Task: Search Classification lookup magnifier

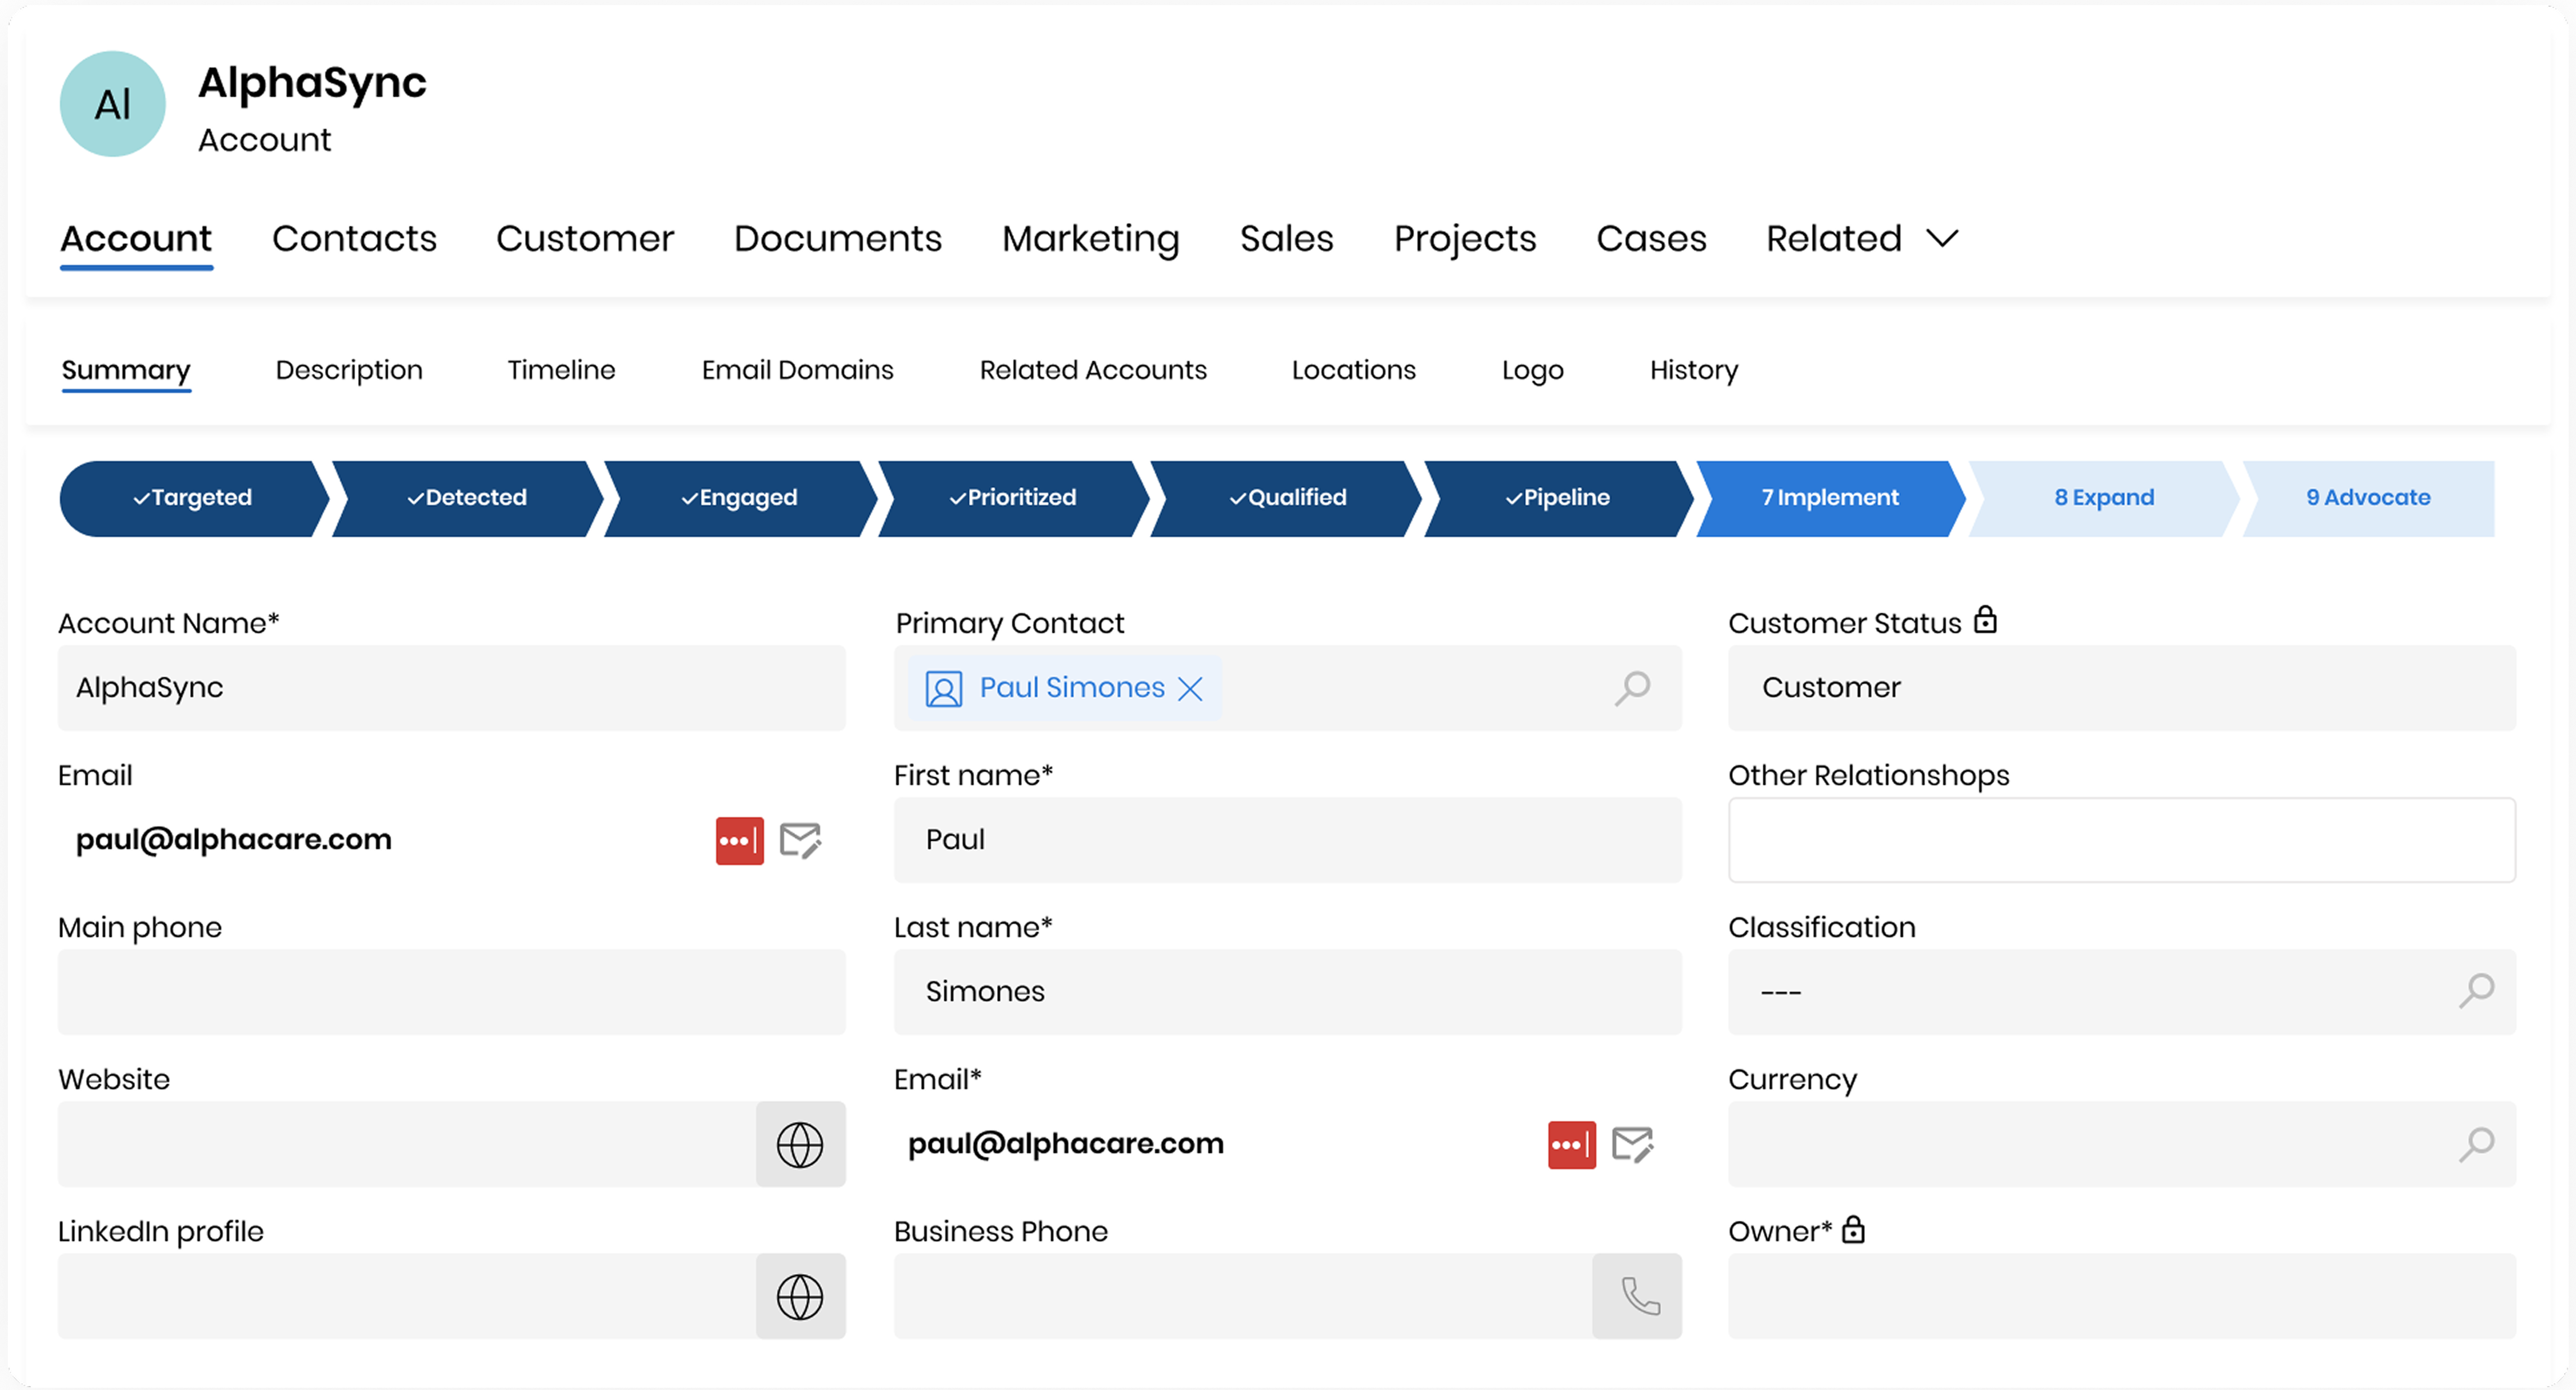Action: [x=2477, y=992]
